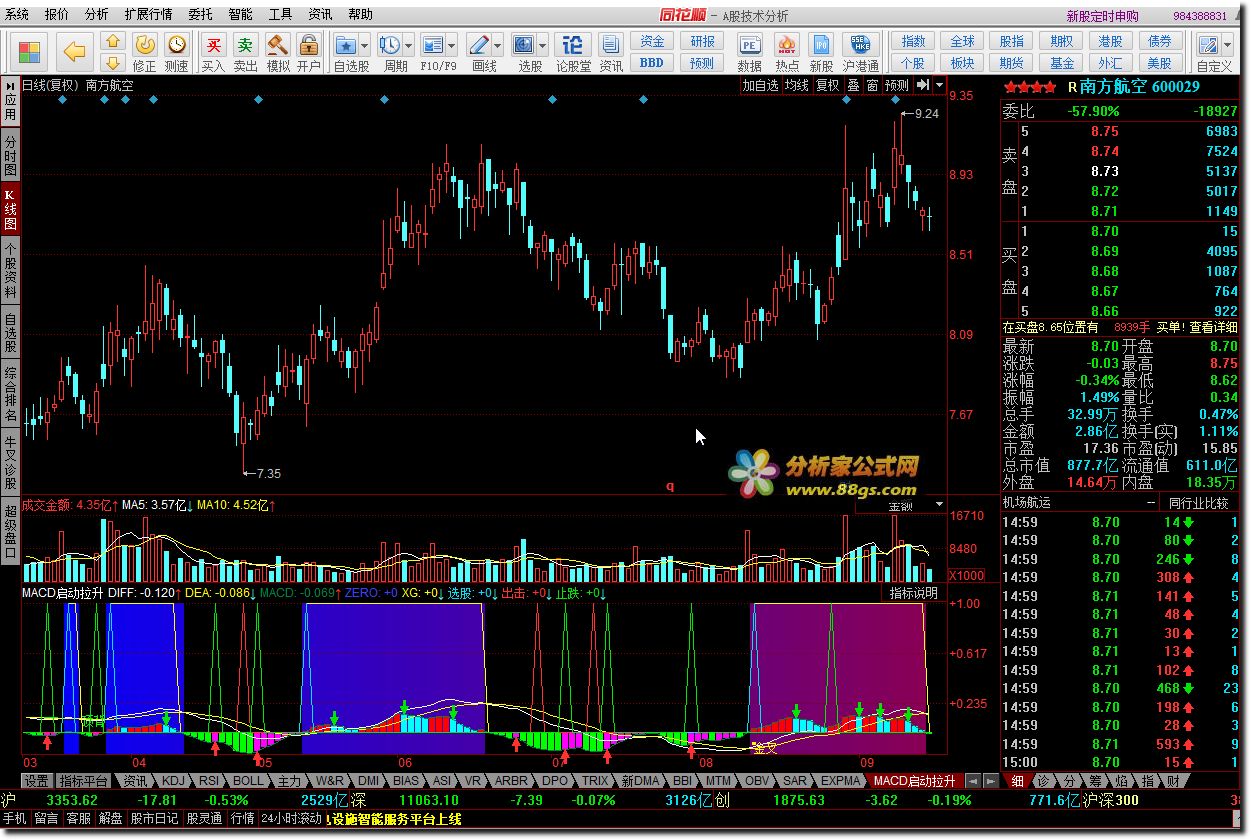
Task: Open the chart toolbar dropdown arrow
Action: 940,85
